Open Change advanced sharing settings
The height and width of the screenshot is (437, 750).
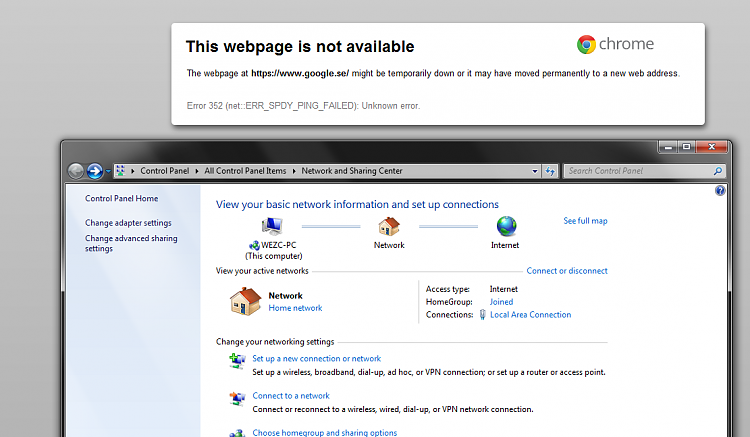(131, 243)
